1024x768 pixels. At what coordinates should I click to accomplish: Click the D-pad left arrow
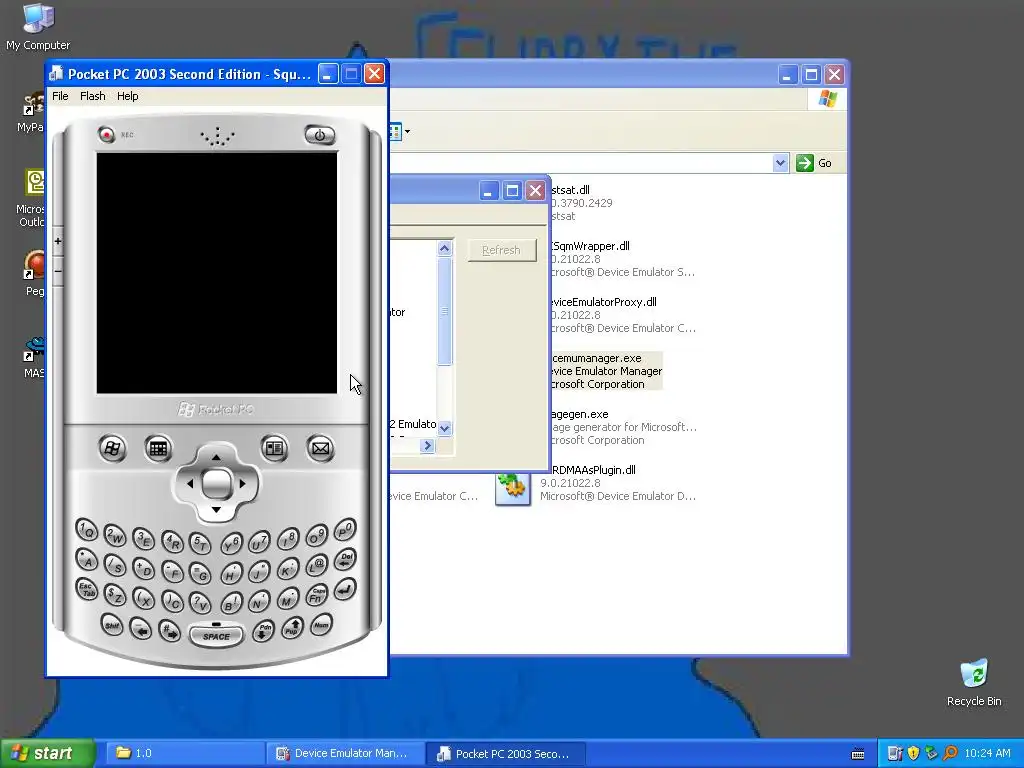pos(189,484)
